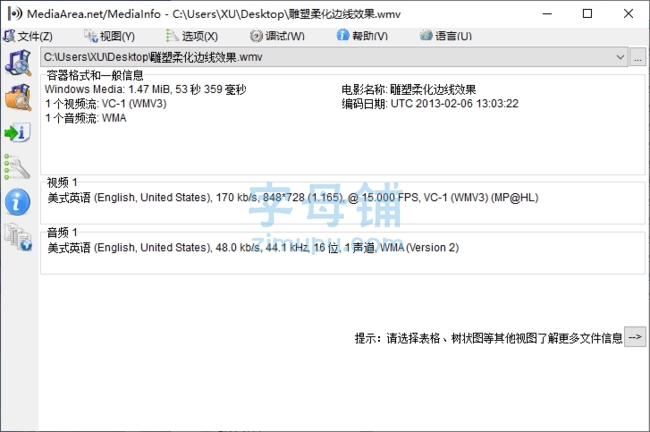
Task: Open the 语言(U) menu
Action: click(446, 36)
